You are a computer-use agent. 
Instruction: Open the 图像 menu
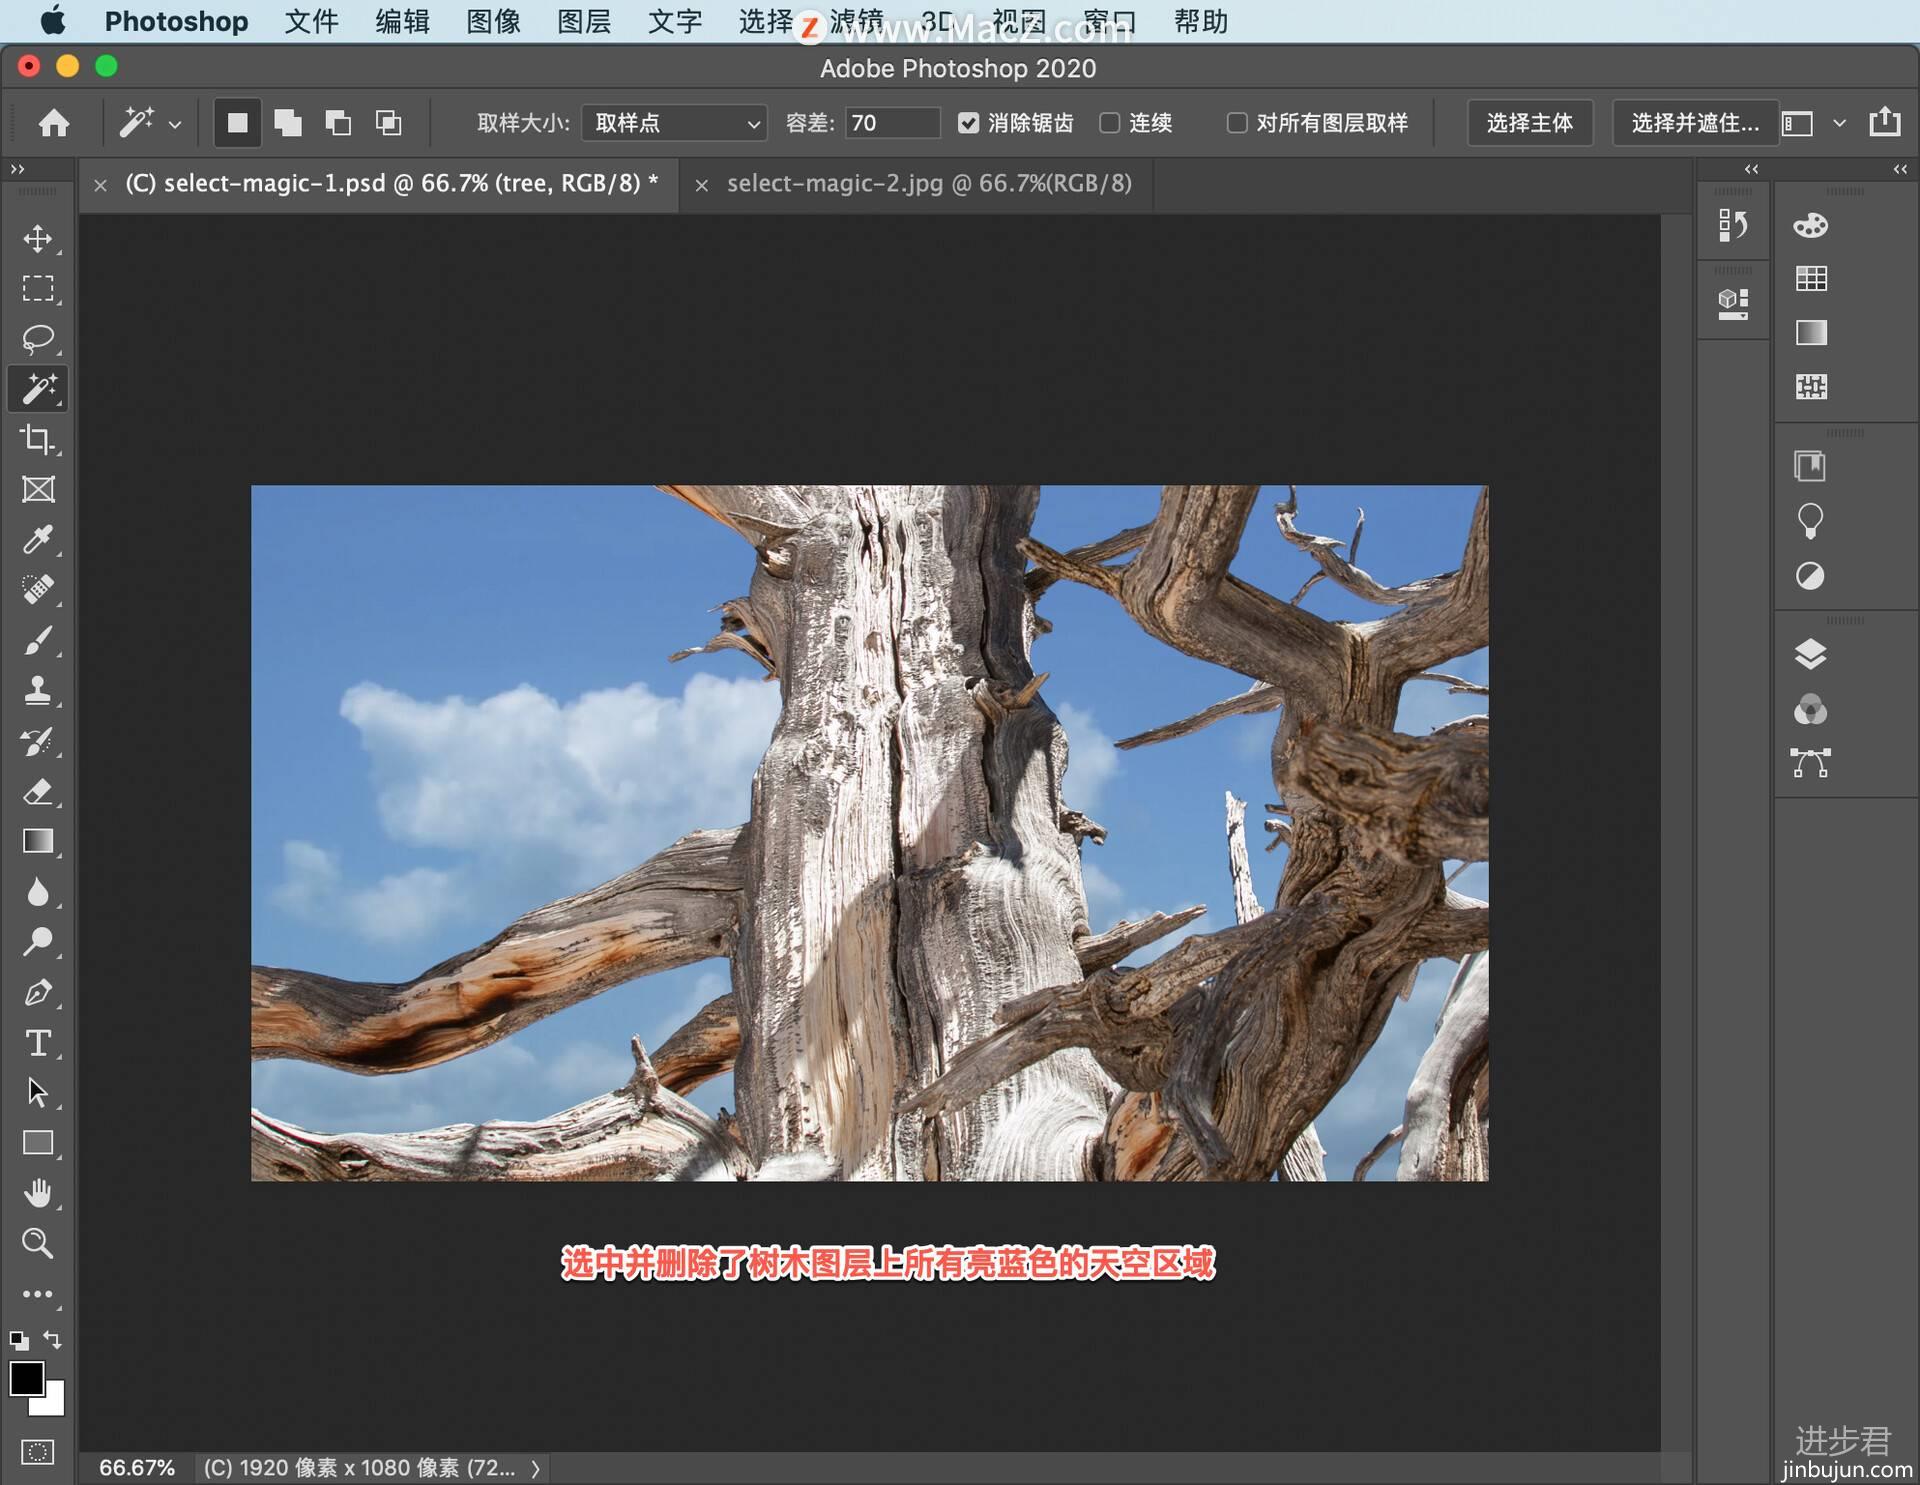[493, 21]
